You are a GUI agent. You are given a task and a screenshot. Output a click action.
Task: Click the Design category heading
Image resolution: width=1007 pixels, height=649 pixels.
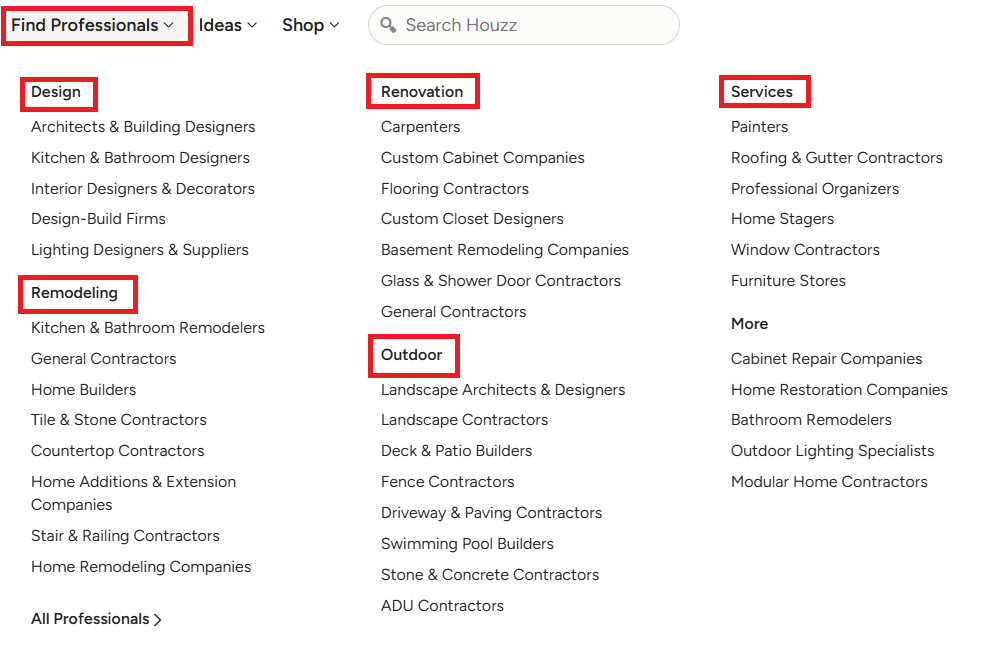pos(58,93)
